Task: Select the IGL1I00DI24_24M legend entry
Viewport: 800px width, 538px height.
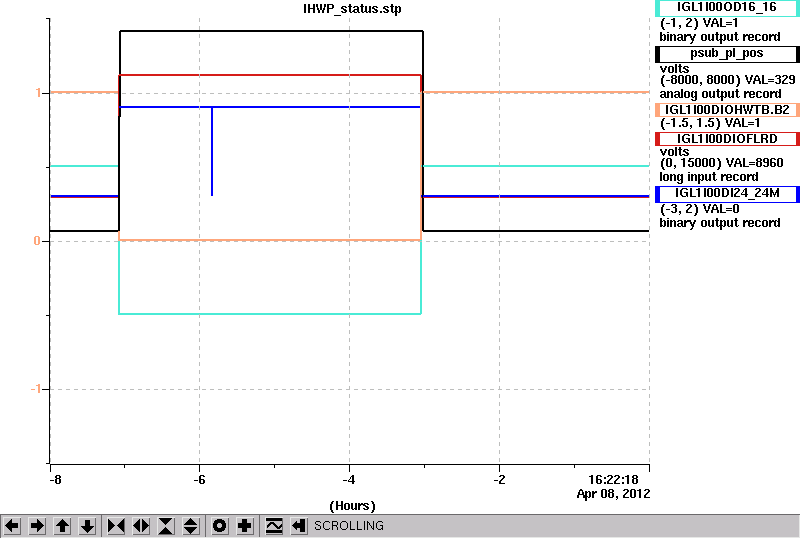Action: (727, 194)
